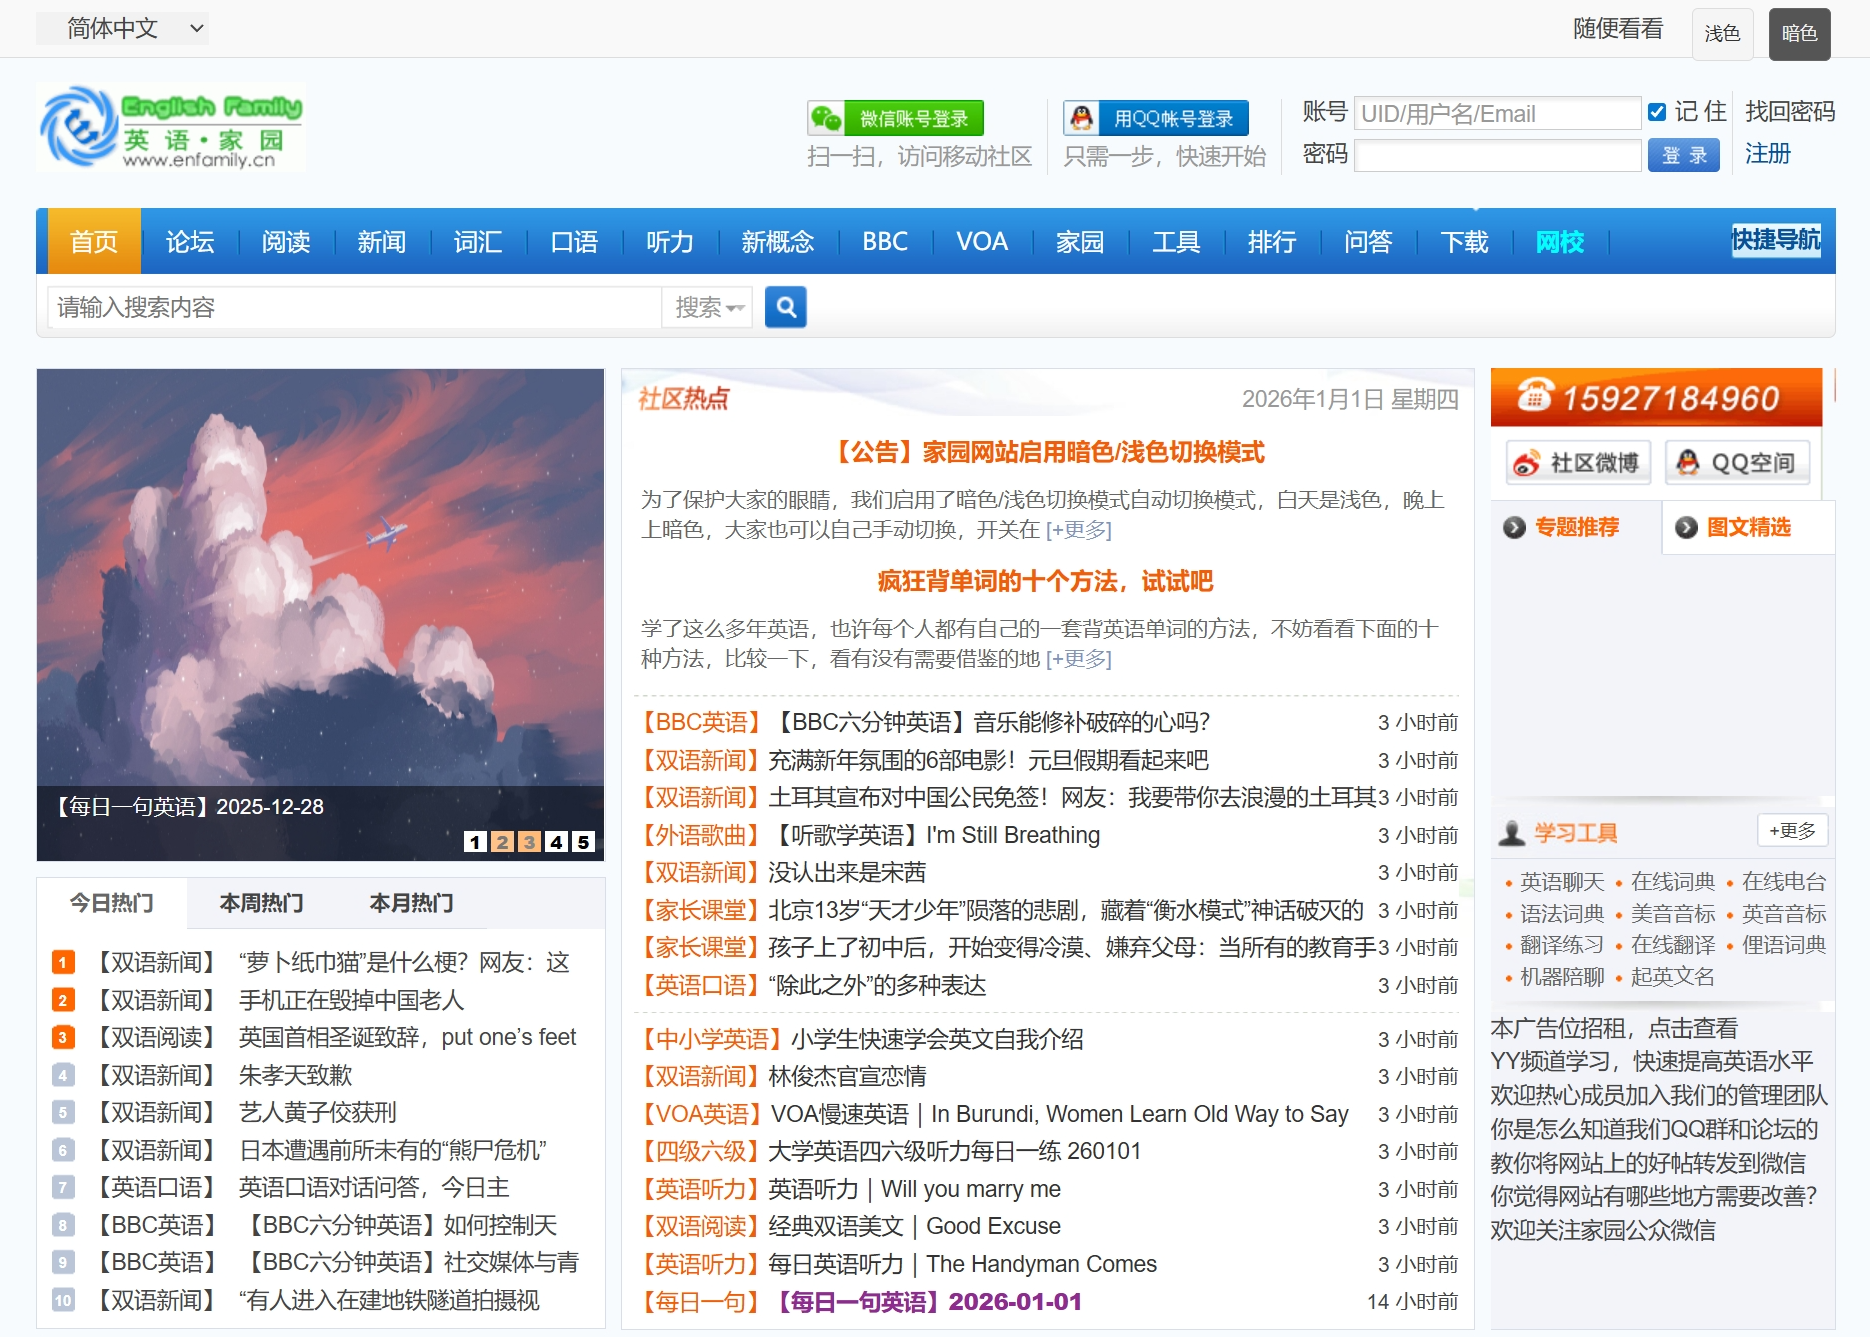
Task: Open the QQ空间 page
Action: coord(1738,462)
